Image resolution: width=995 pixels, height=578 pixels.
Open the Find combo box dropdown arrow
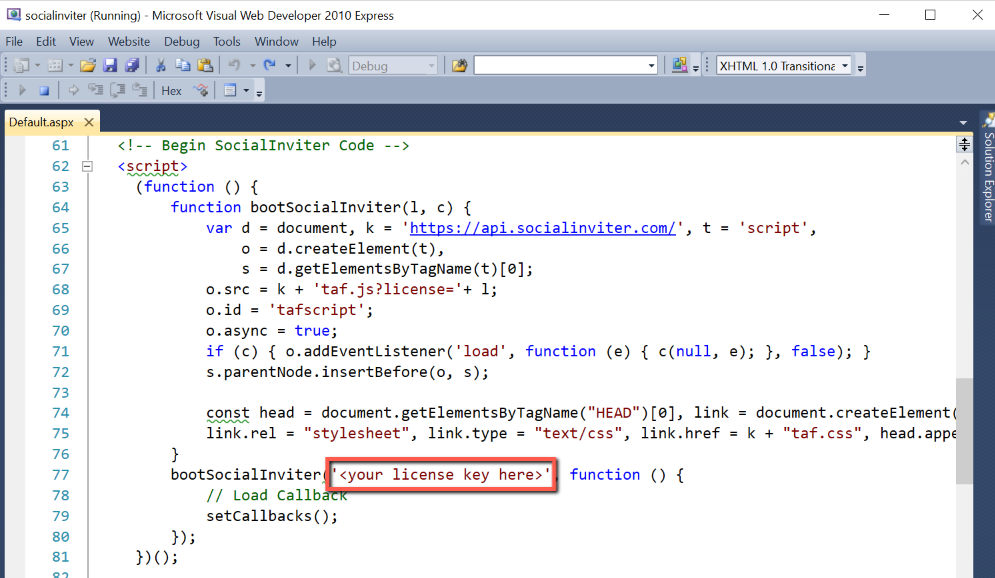coord(651,66)
